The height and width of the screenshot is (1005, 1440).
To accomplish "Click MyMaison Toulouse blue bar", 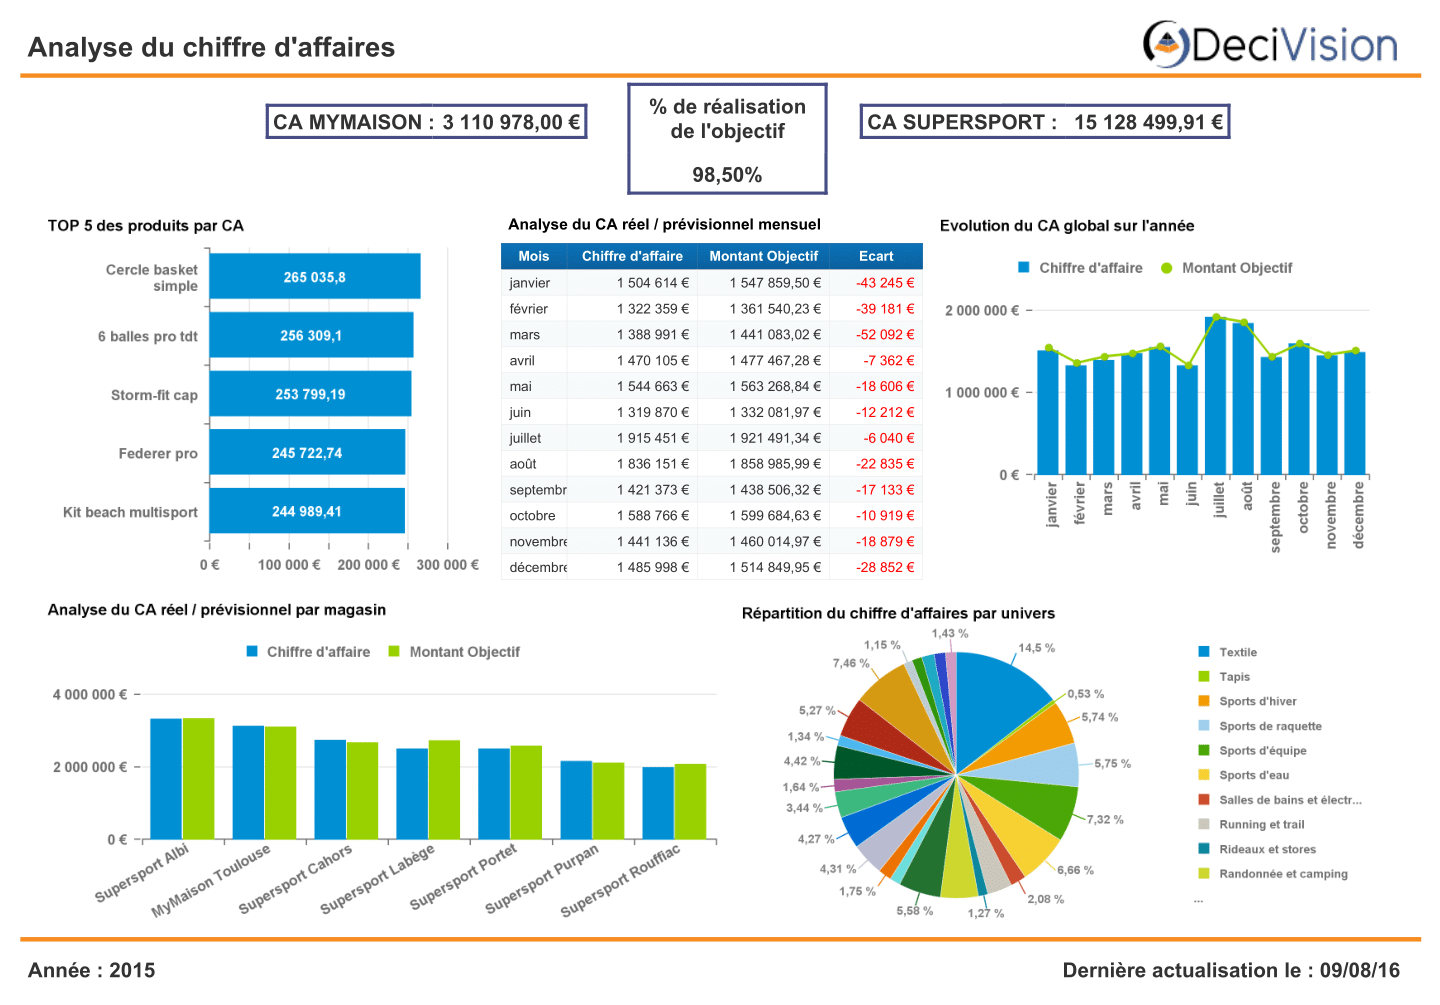I will pos(248,782).
